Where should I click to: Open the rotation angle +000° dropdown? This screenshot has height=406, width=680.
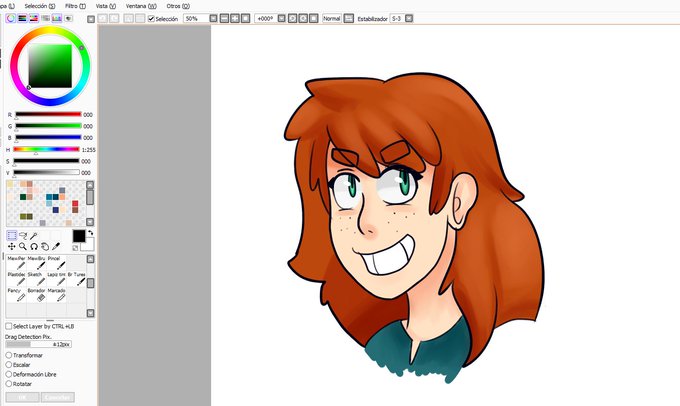click(x=281, y=18)
